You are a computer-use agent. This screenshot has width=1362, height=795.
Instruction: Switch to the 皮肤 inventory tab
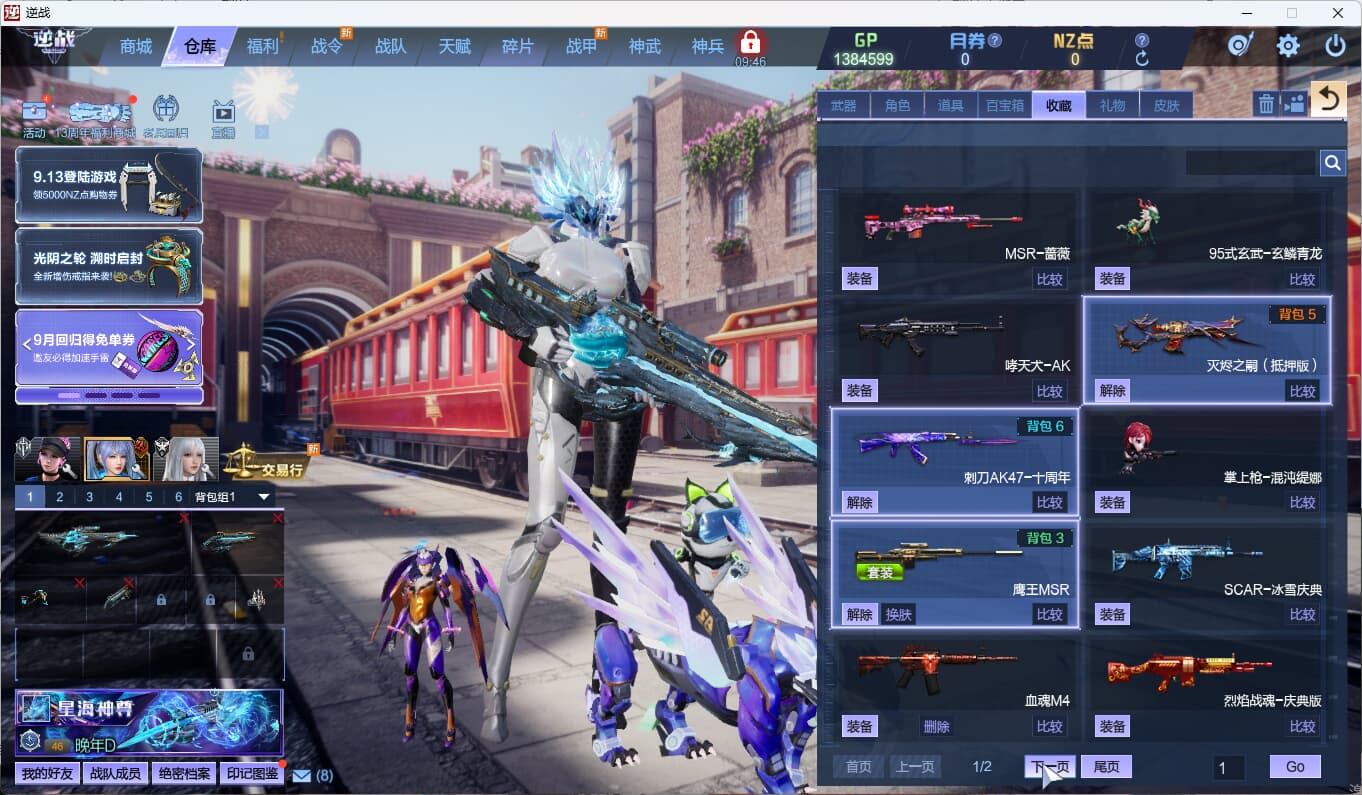tap(1166, 105)
